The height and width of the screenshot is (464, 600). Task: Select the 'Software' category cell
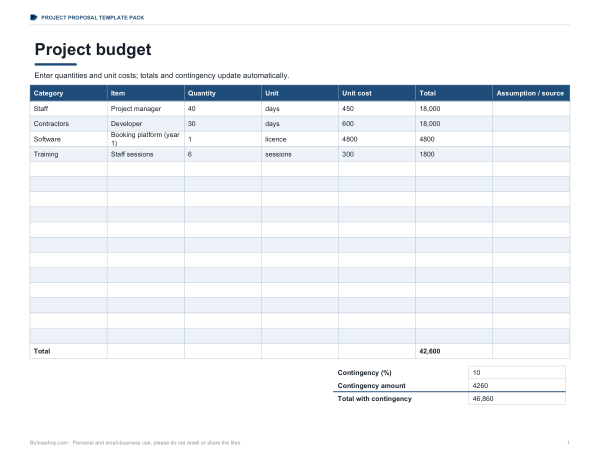coord(68,139)
